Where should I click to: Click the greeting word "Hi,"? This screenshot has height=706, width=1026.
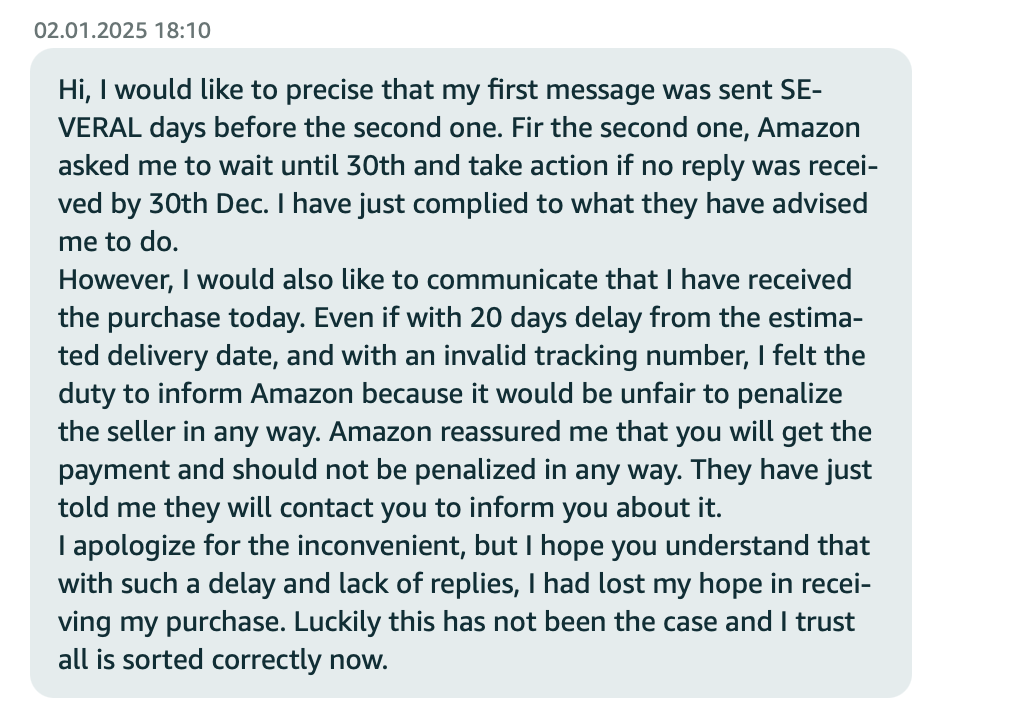[x=75, y=90]
